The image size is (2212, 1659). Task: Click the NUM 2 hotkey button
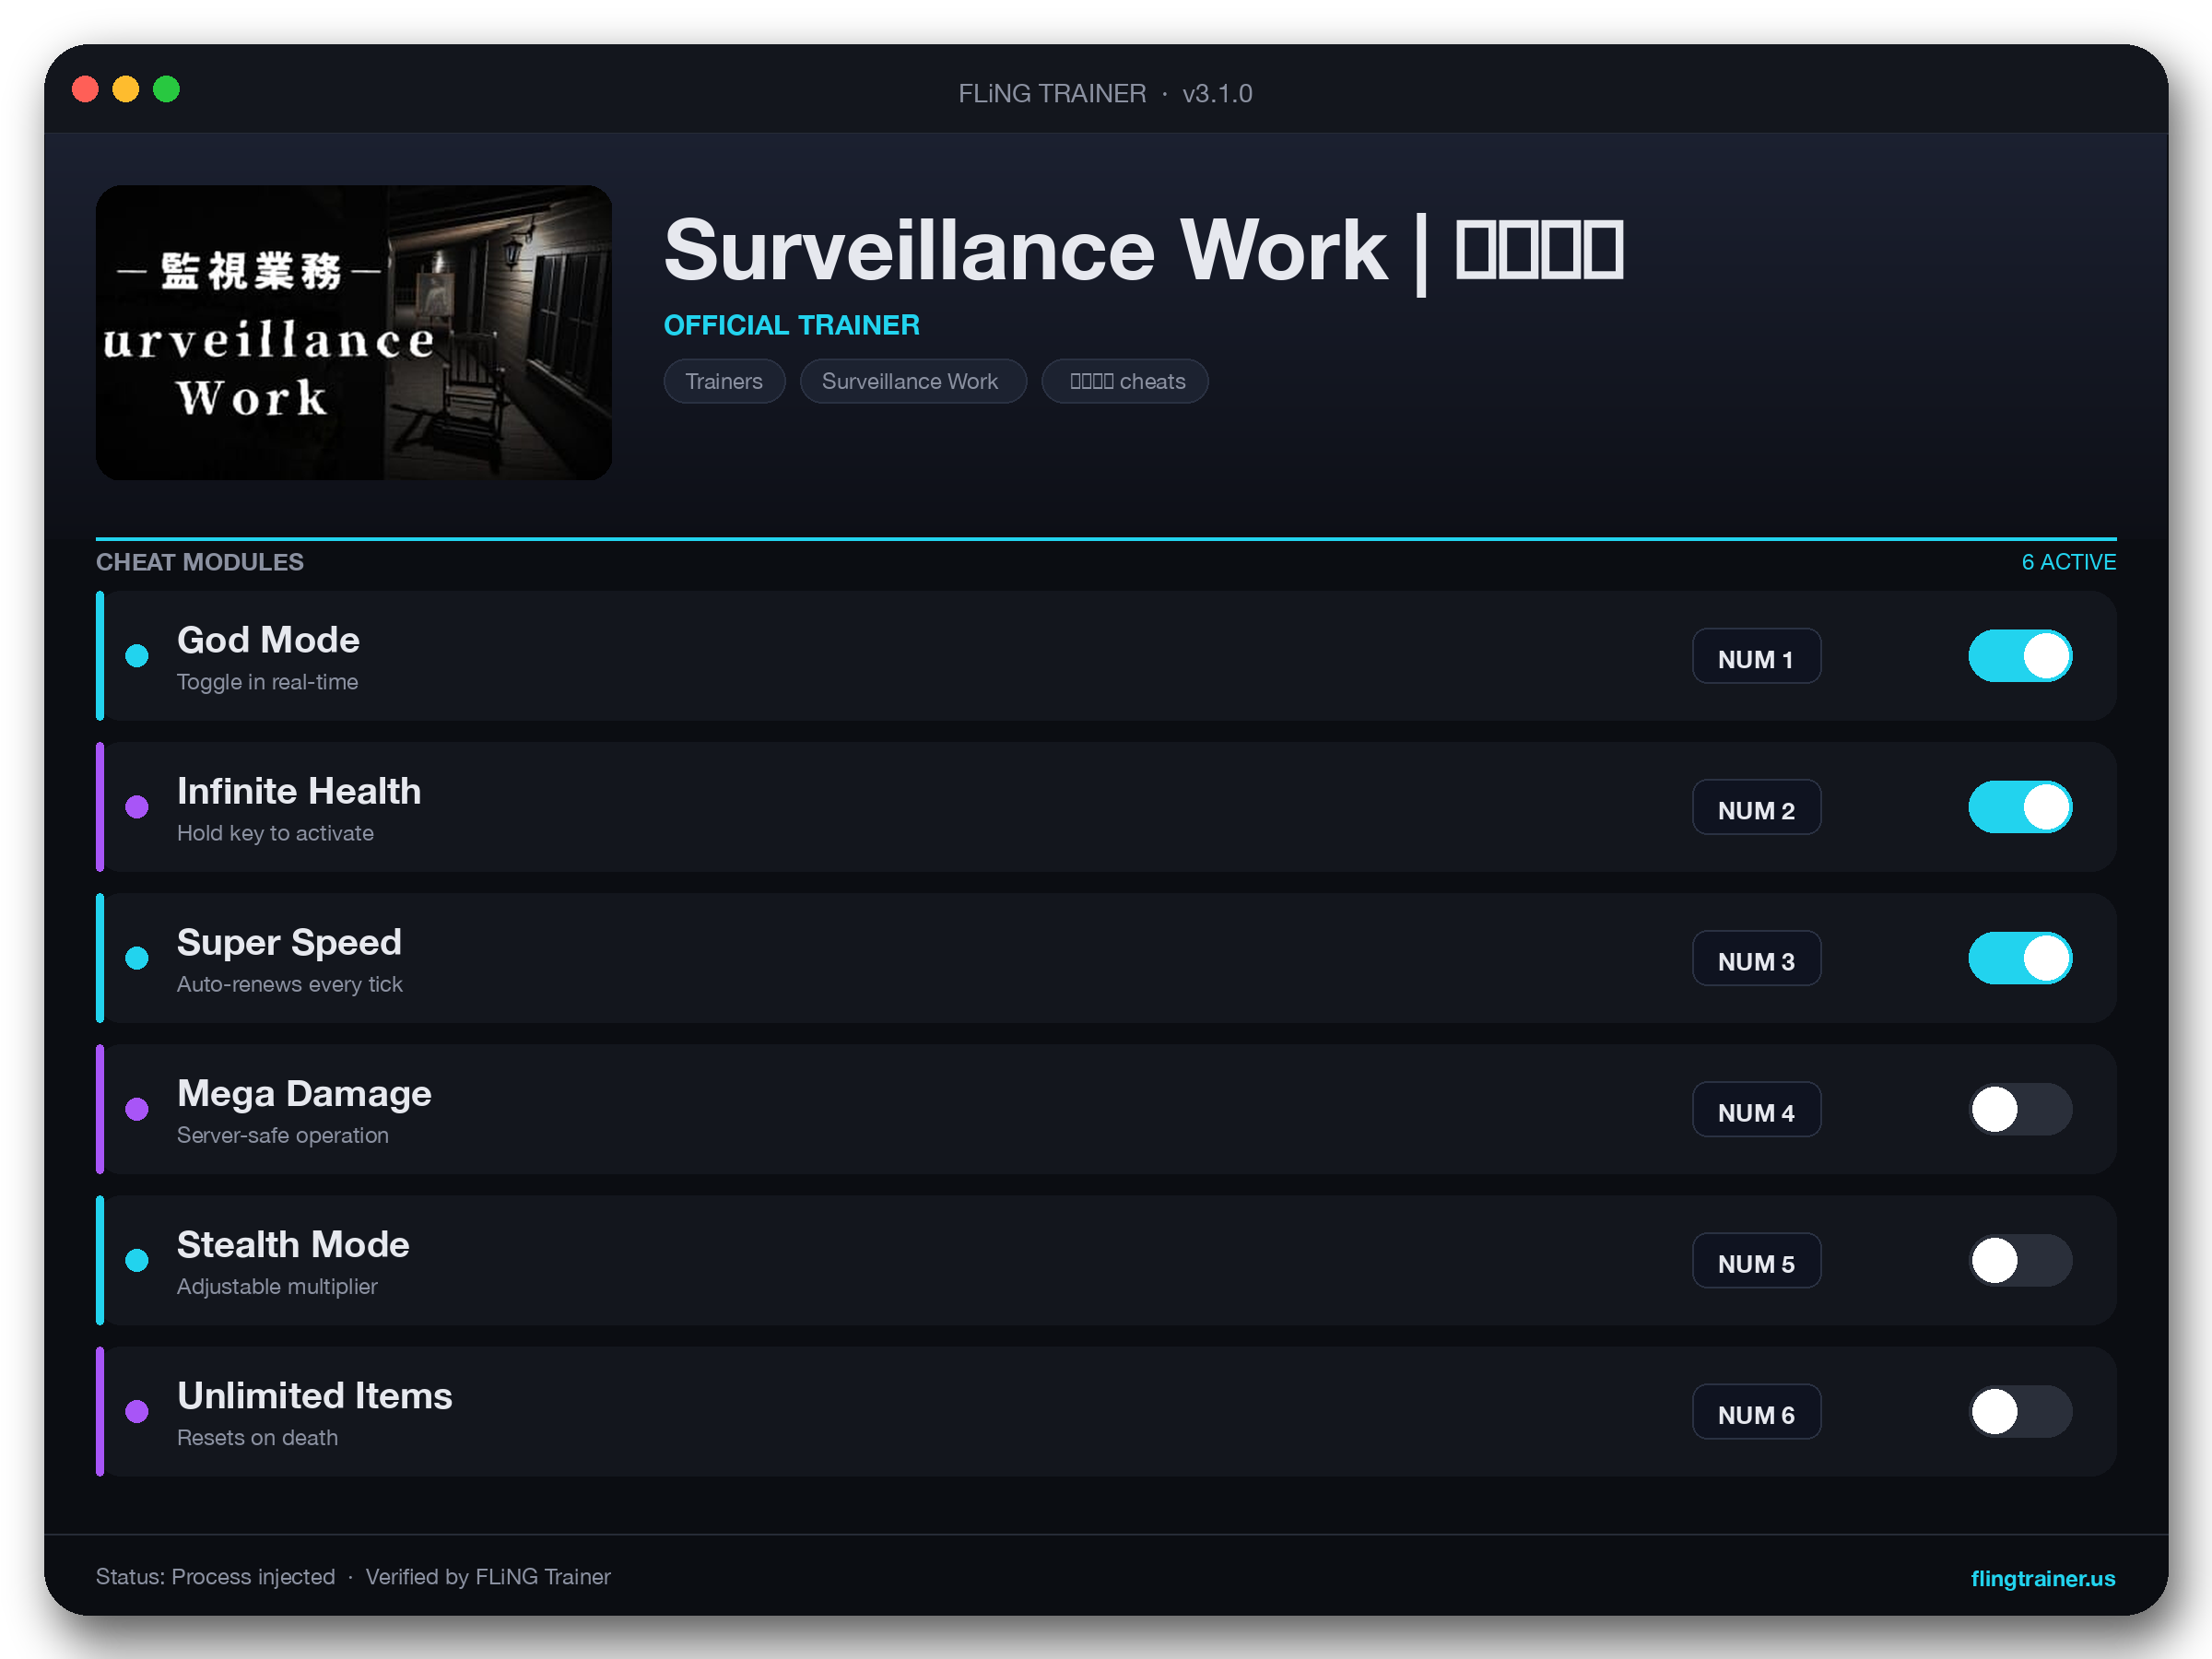(x=1756, y=807)
